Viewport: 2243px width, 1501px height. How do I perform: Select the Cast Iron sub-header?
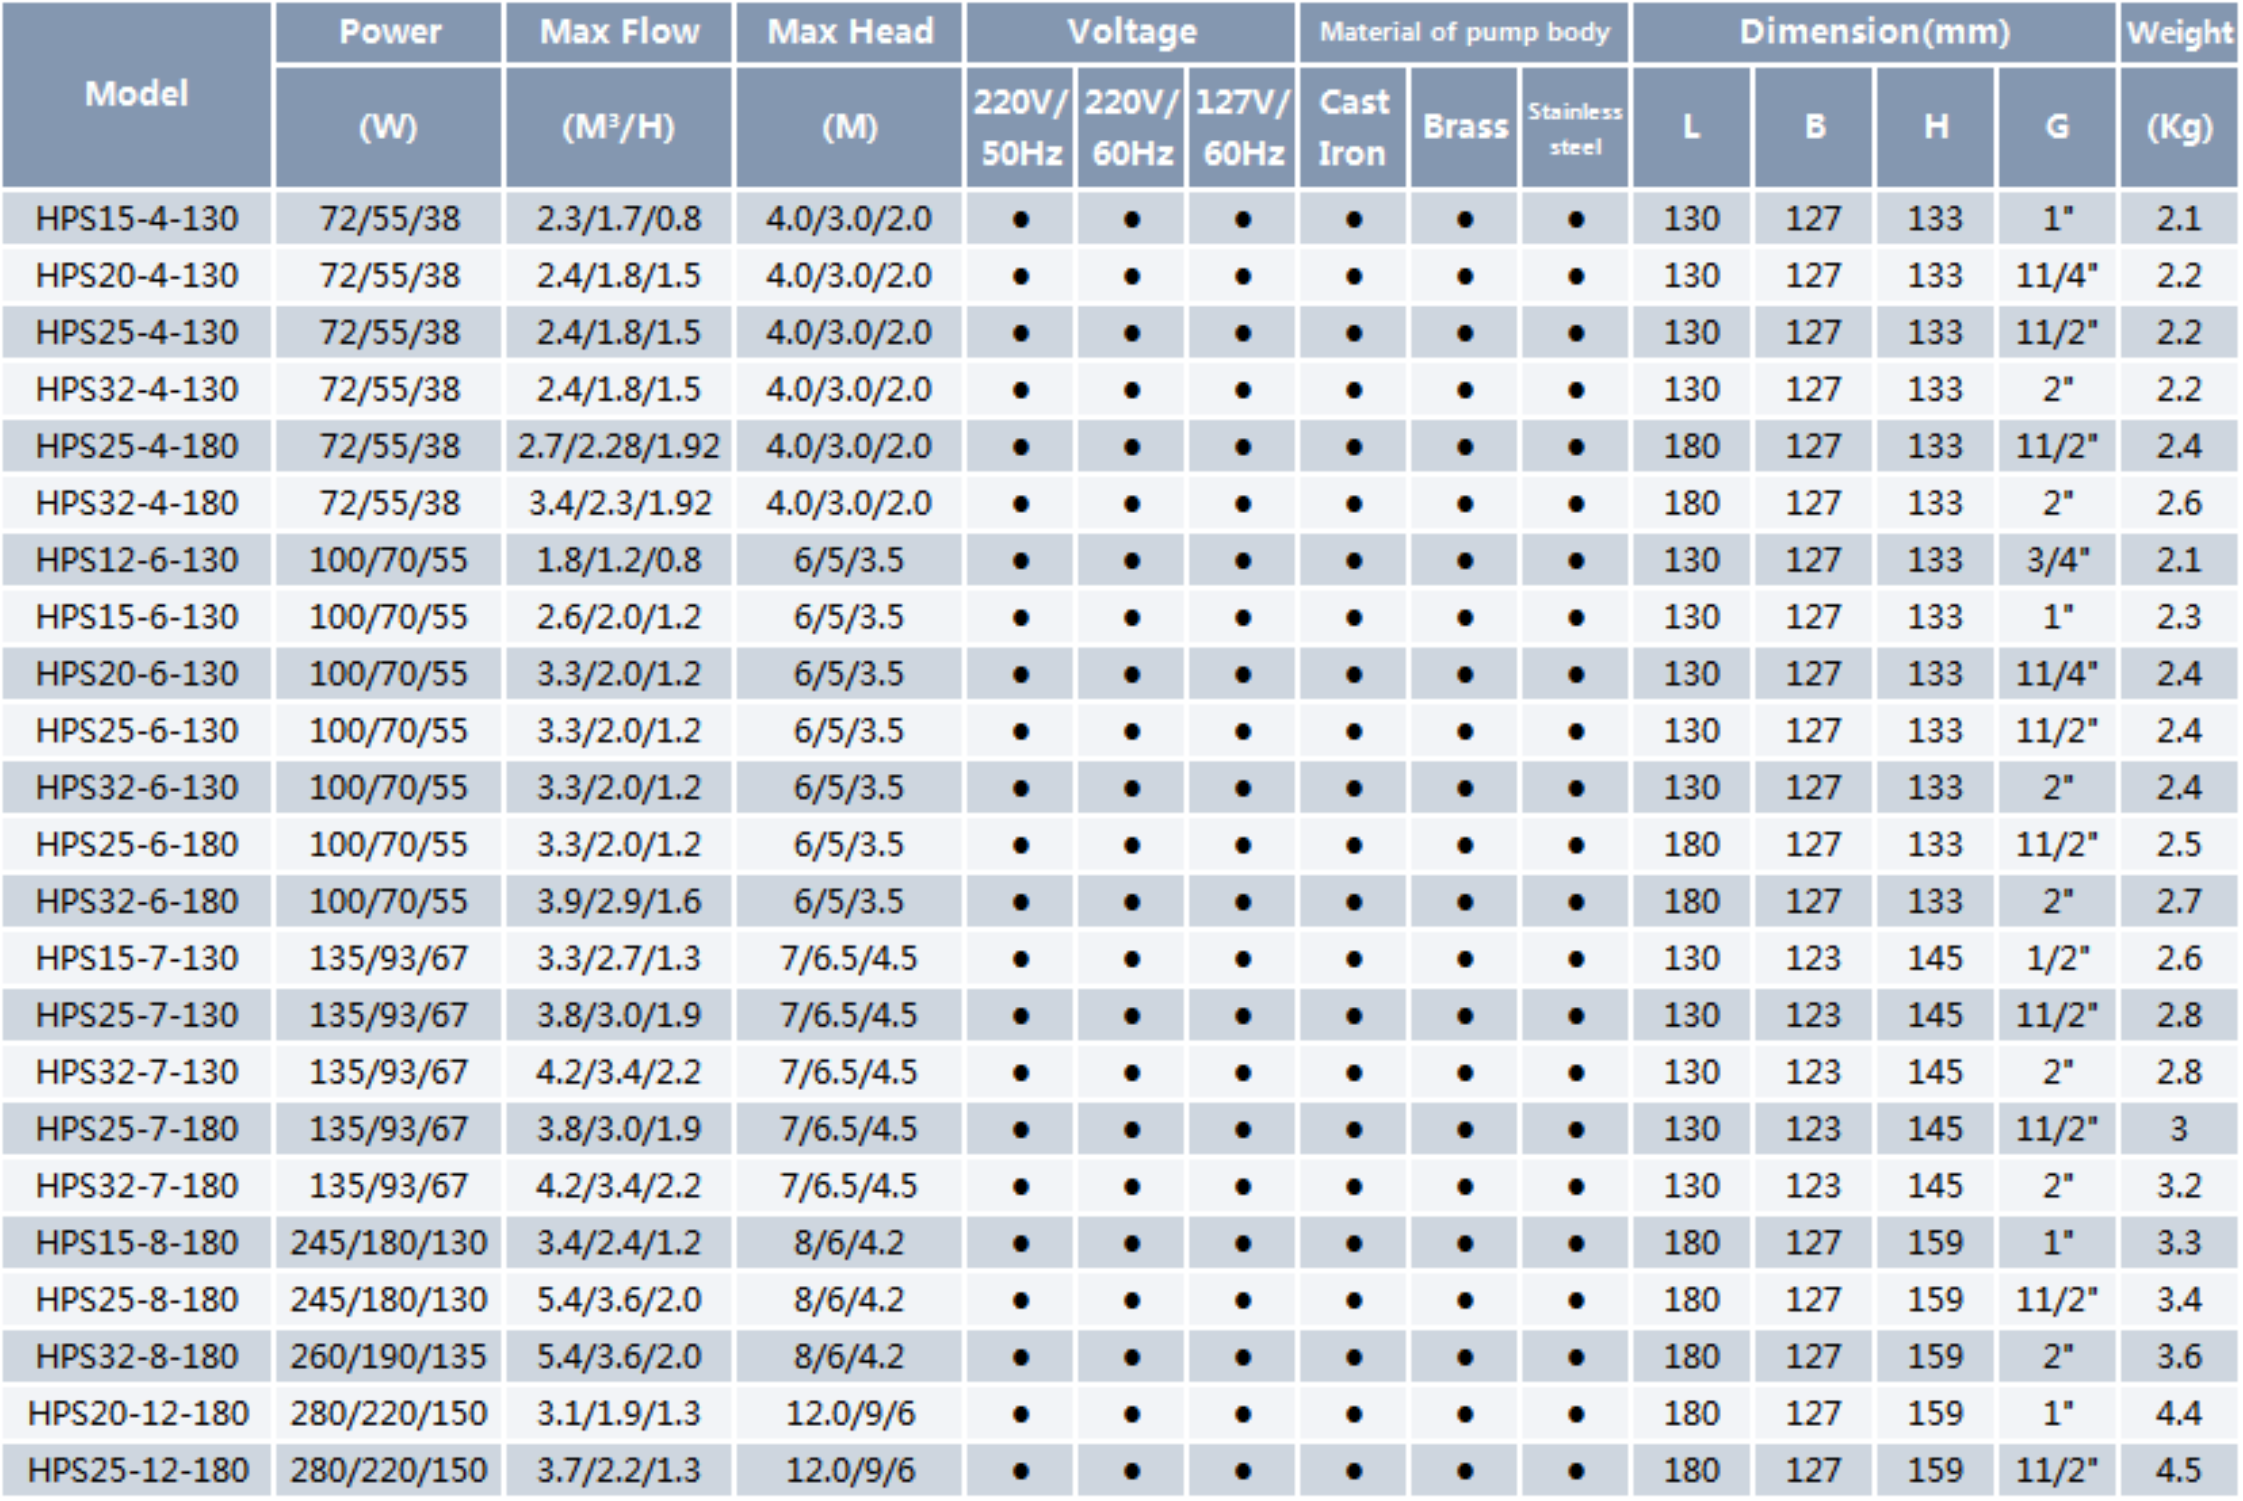[1353, 127]
